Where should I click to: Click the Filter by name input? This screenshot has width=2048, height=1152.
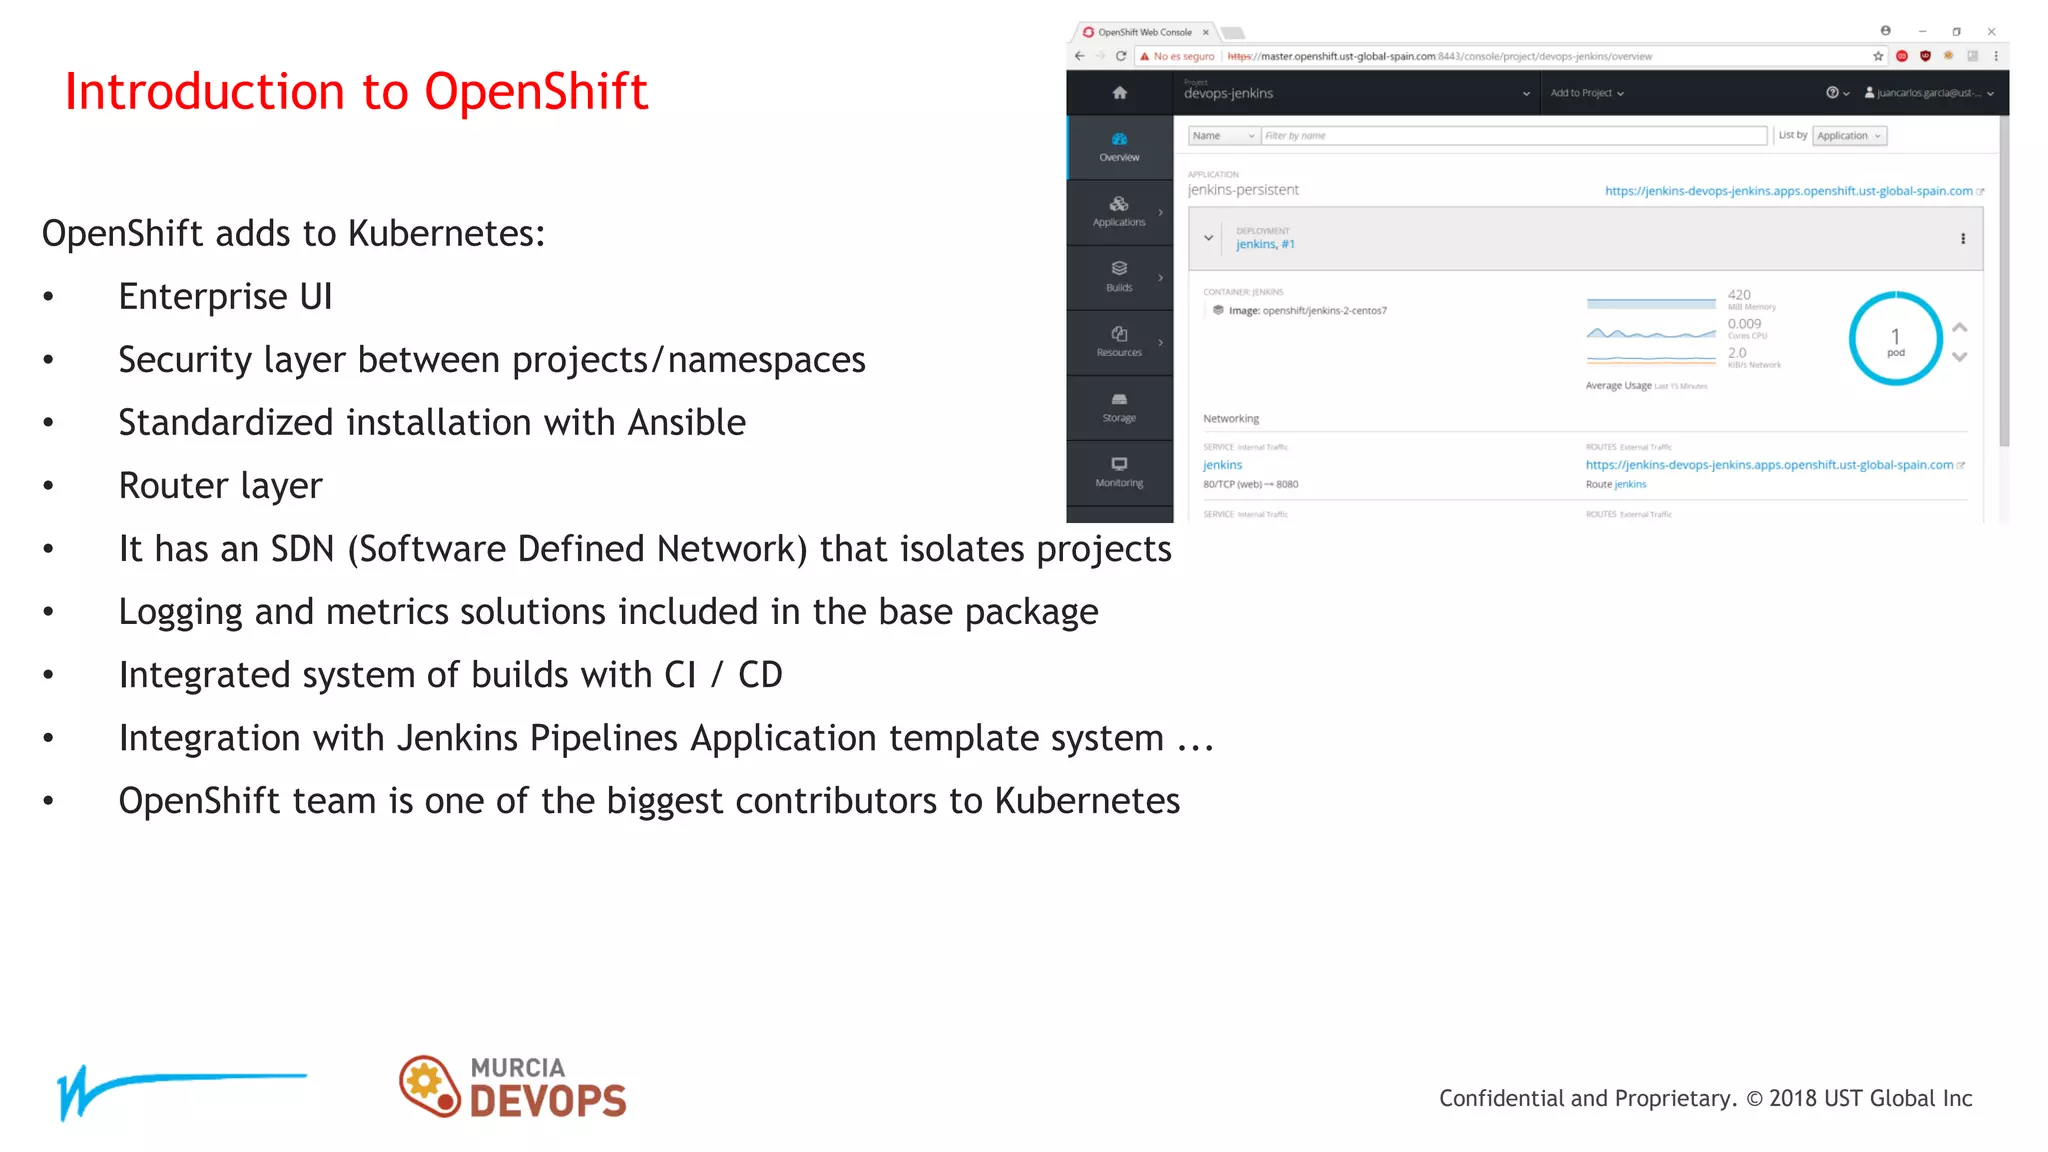1514,135
